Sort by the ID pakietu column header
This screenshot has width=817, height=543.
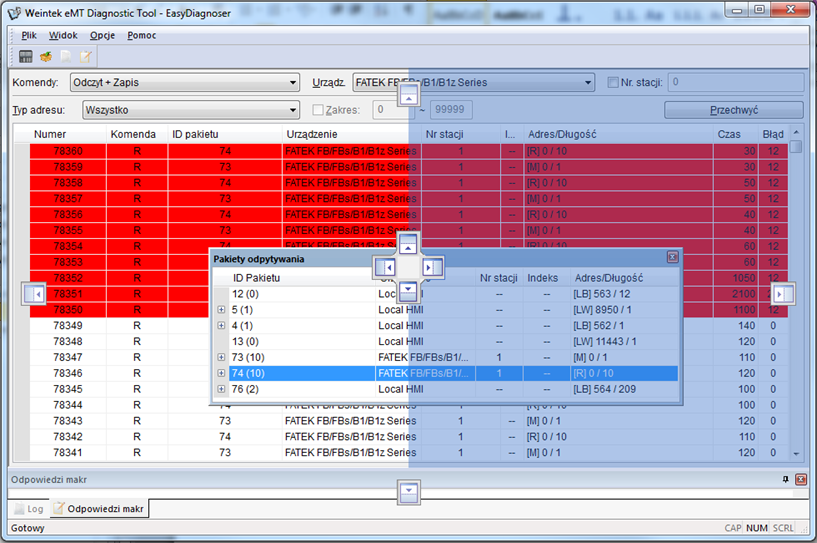point(225,134)
